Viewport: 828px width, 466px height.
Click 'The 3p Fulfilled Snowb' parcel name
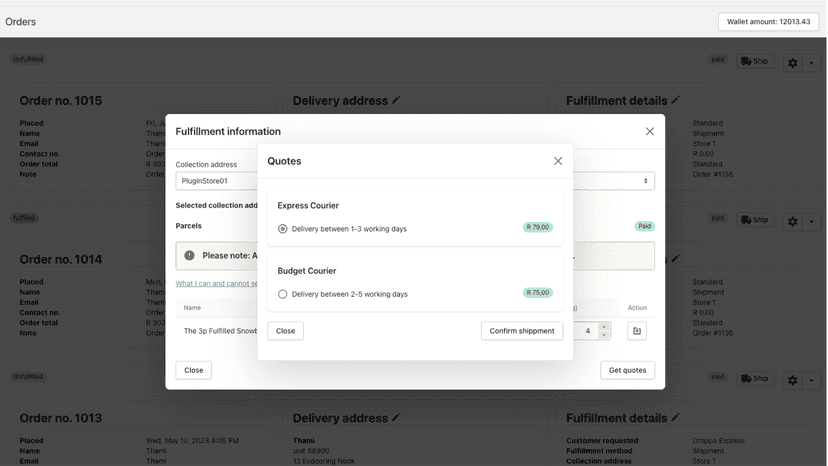point(220,331)
